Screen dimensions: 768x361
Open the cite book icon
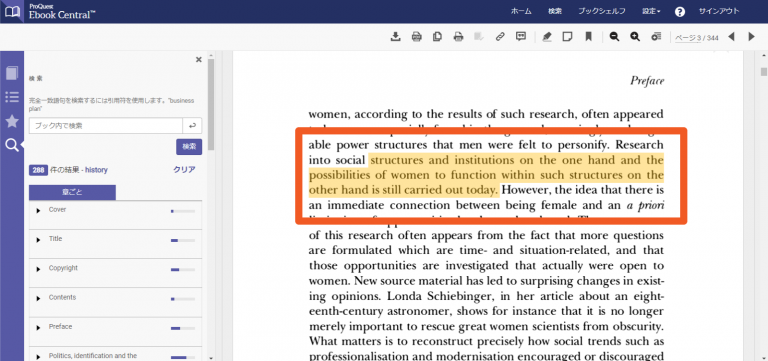click(x=521, y=37)
